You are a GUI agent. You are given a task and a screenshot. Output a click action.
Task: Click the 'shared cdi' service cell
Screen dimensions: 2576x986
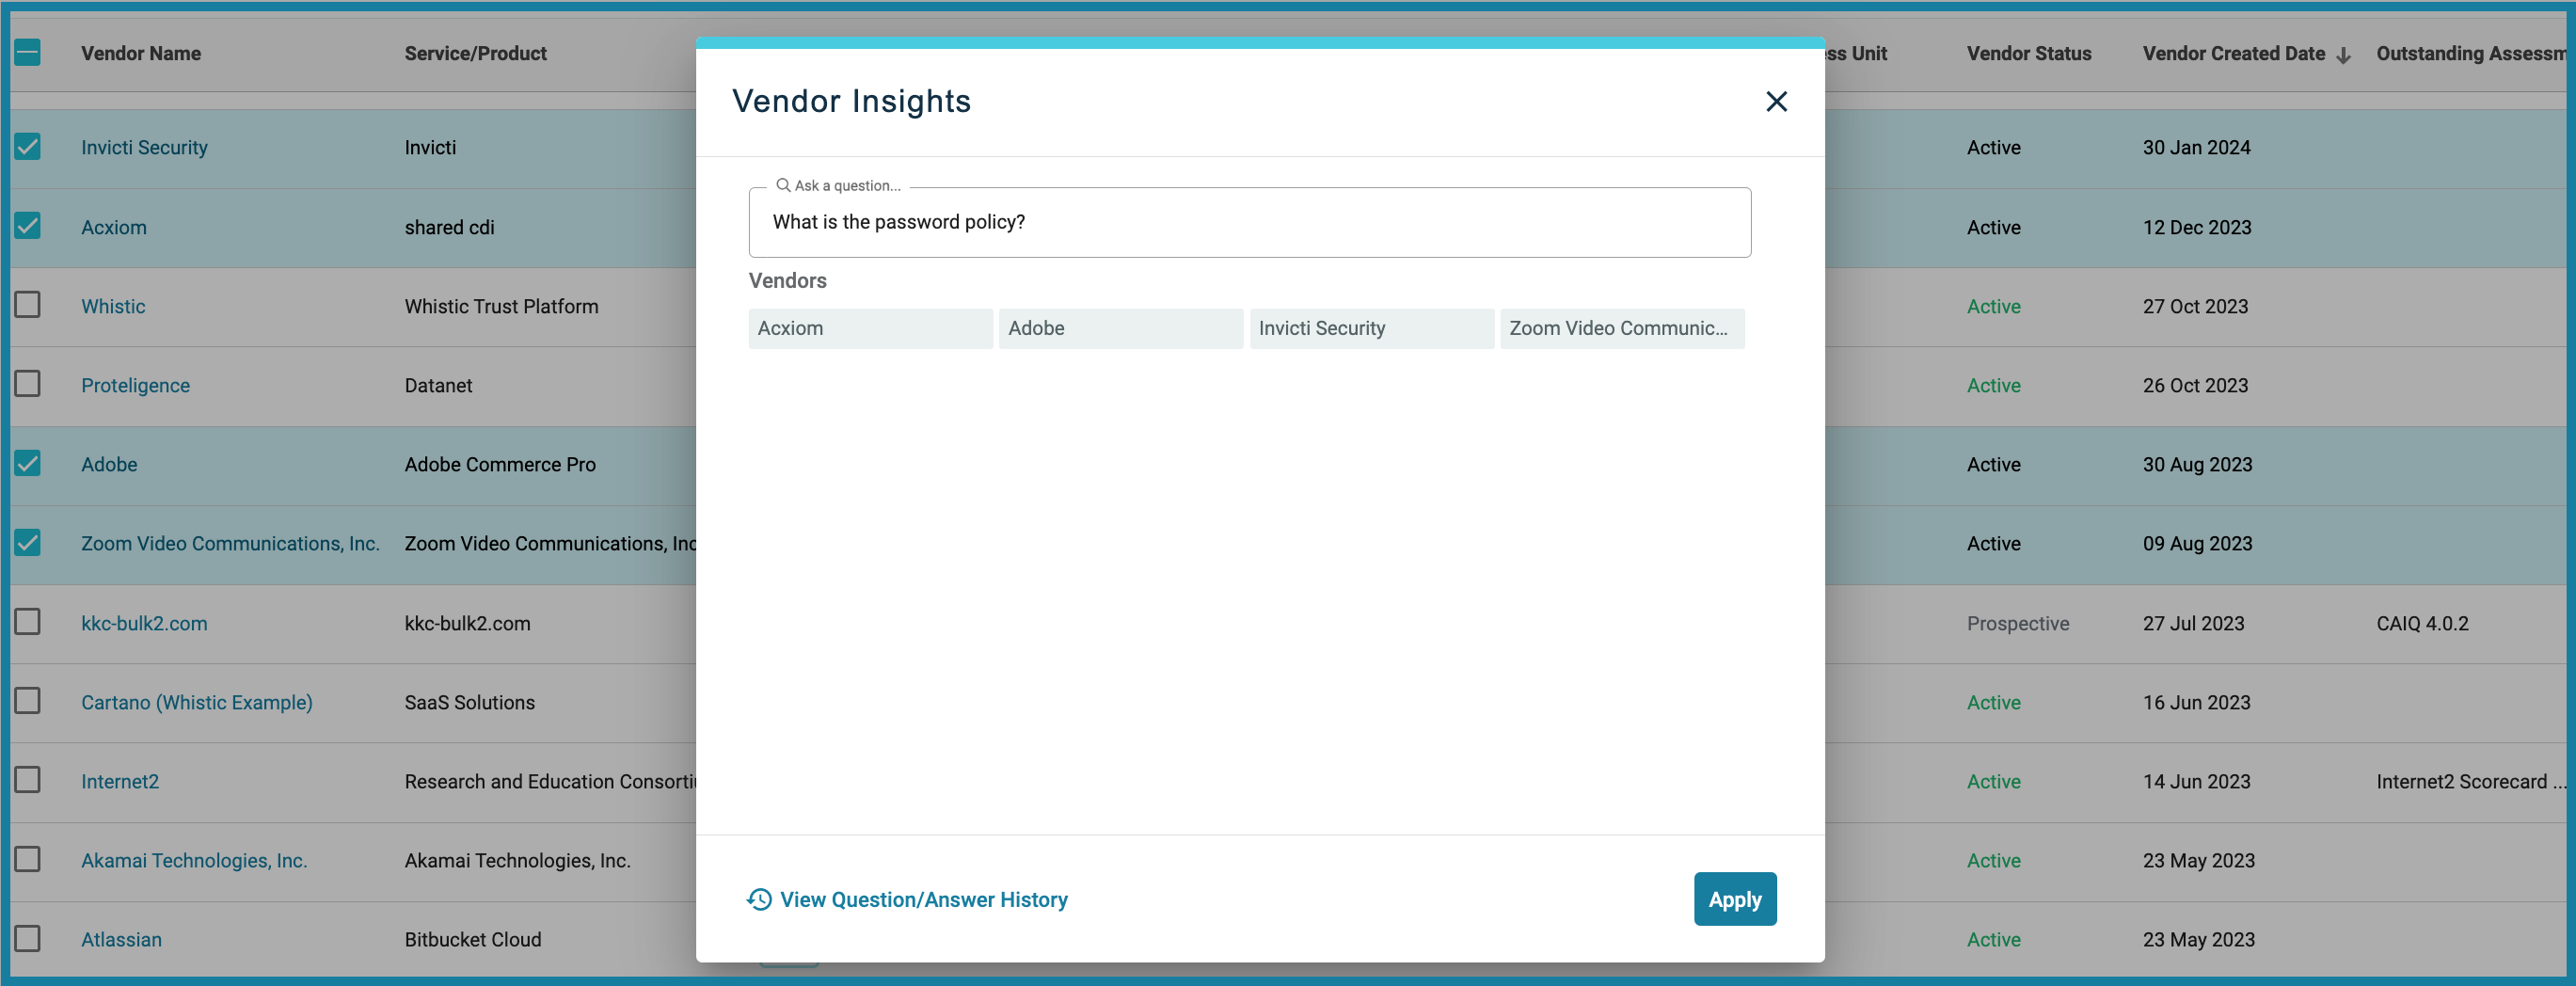point(449,227)
